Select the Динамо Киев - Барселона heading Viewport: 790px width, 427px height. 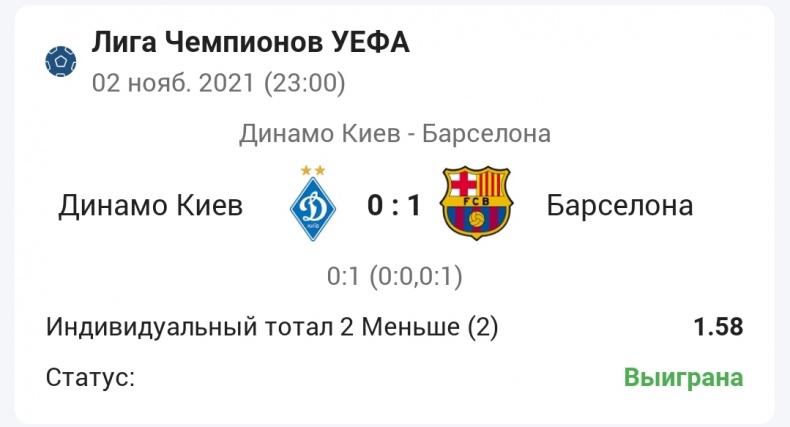coord(395,134)
